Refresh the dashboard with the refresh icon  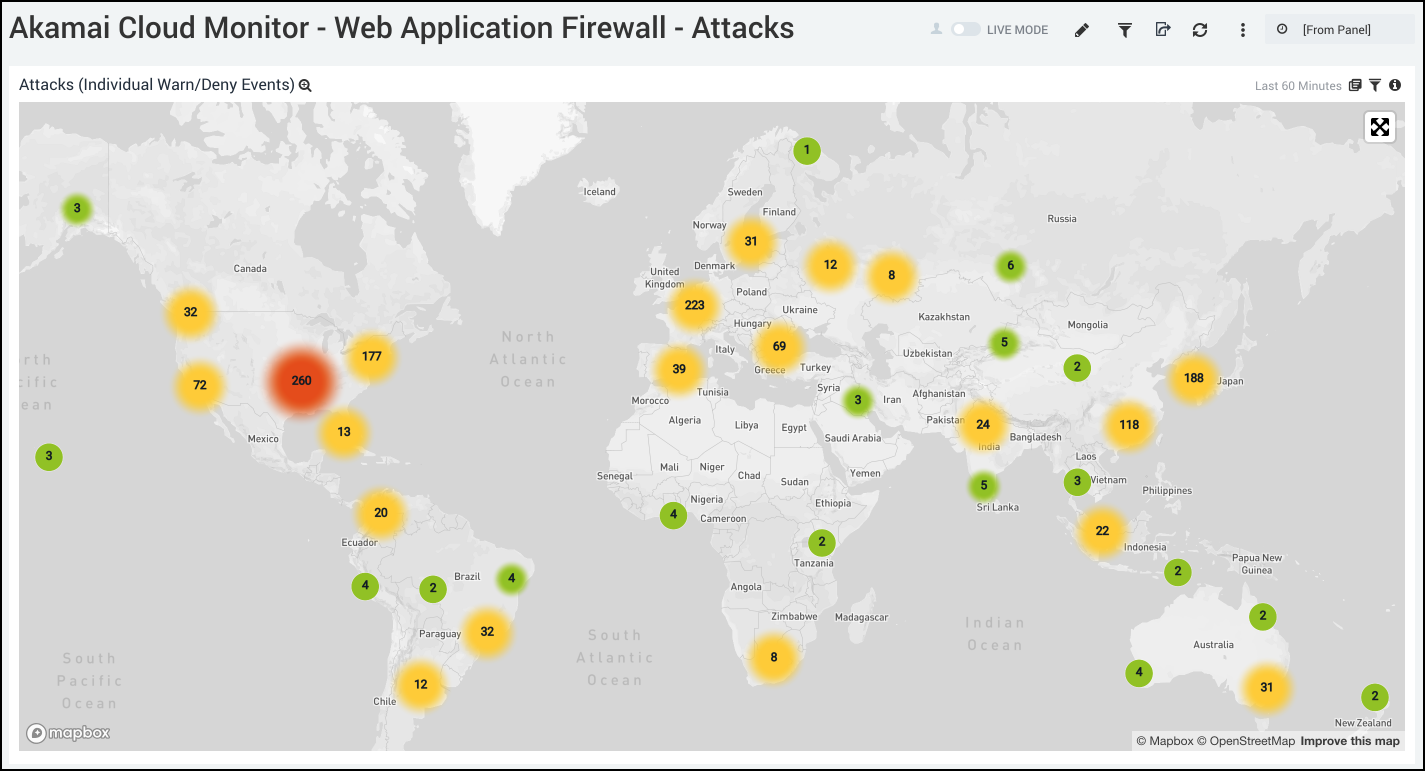pyautogui.click(x=1199, y=30)
